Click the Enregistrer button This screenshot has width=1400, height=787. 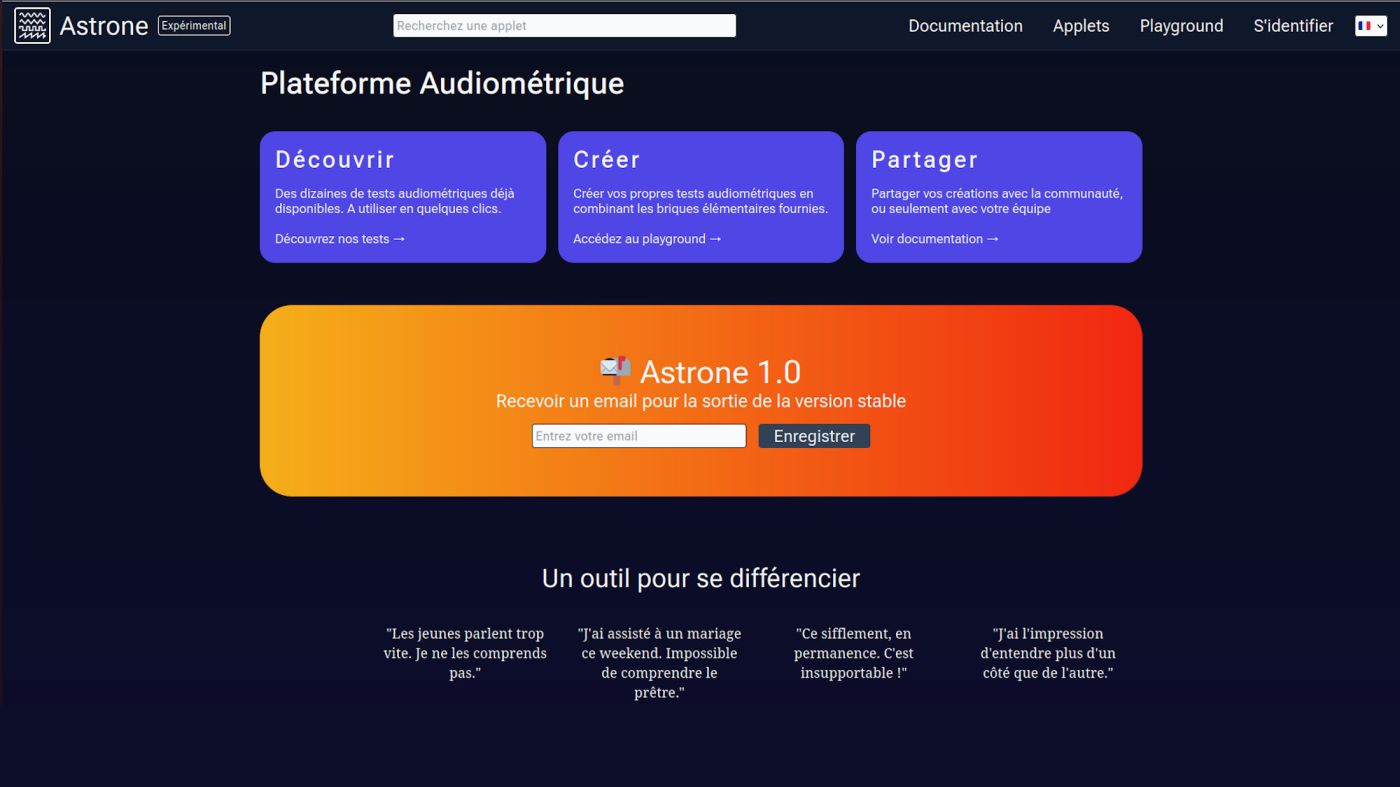click(813, 435)
